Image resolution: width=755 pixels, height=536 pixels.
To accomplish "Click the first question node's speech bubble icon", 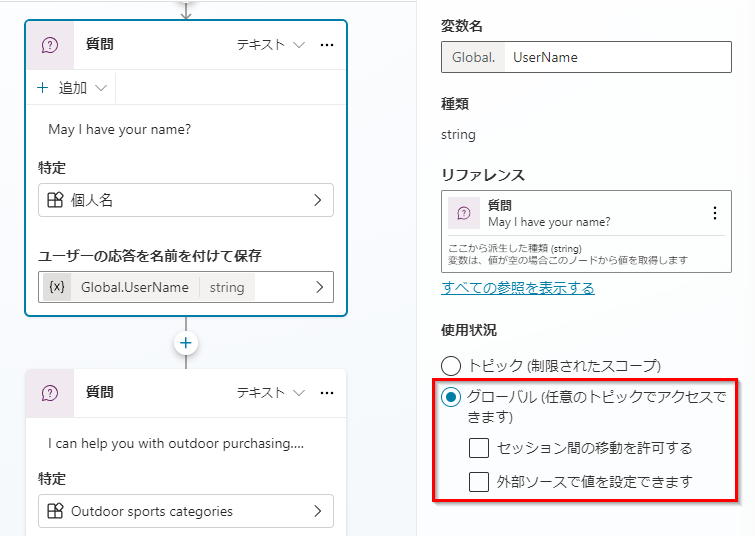I will point(50,45).
